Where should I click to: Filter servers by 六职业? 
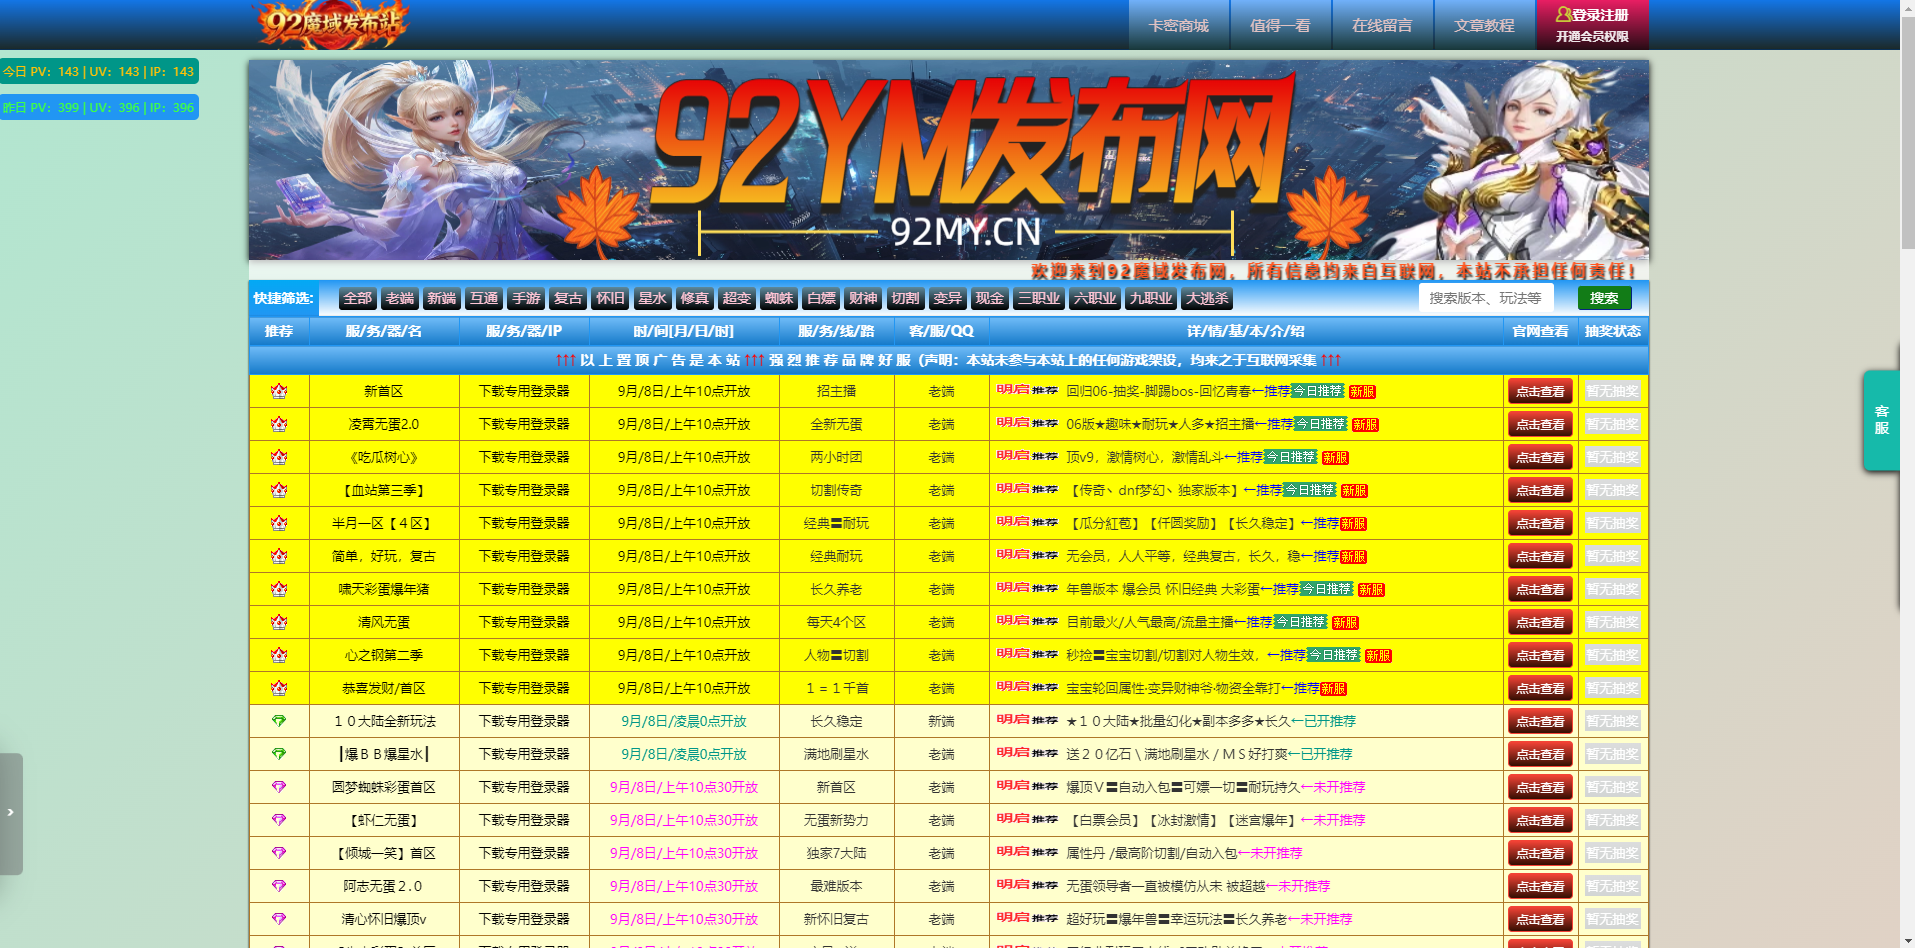[1095, 298]
